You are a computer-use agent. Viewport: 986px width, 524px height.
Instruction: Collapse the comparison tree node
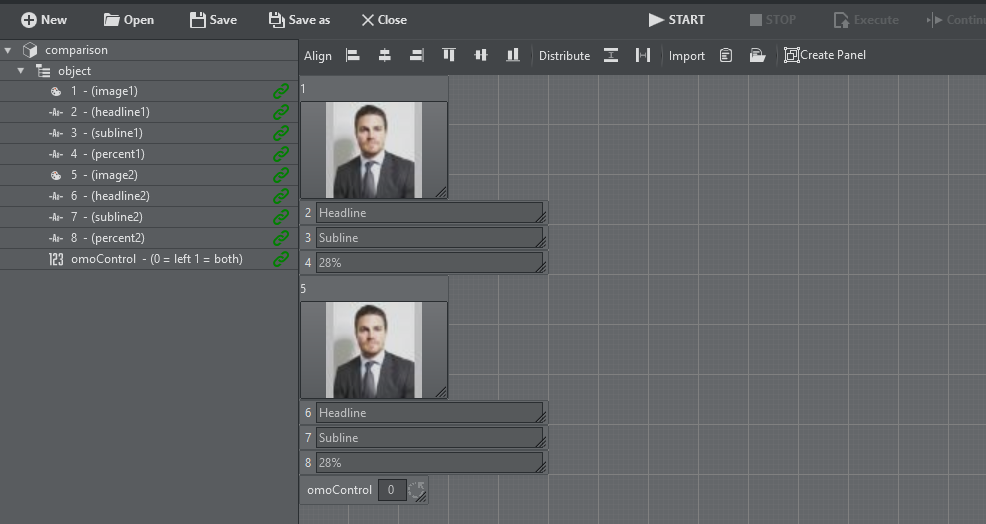[x=9, y=50]
